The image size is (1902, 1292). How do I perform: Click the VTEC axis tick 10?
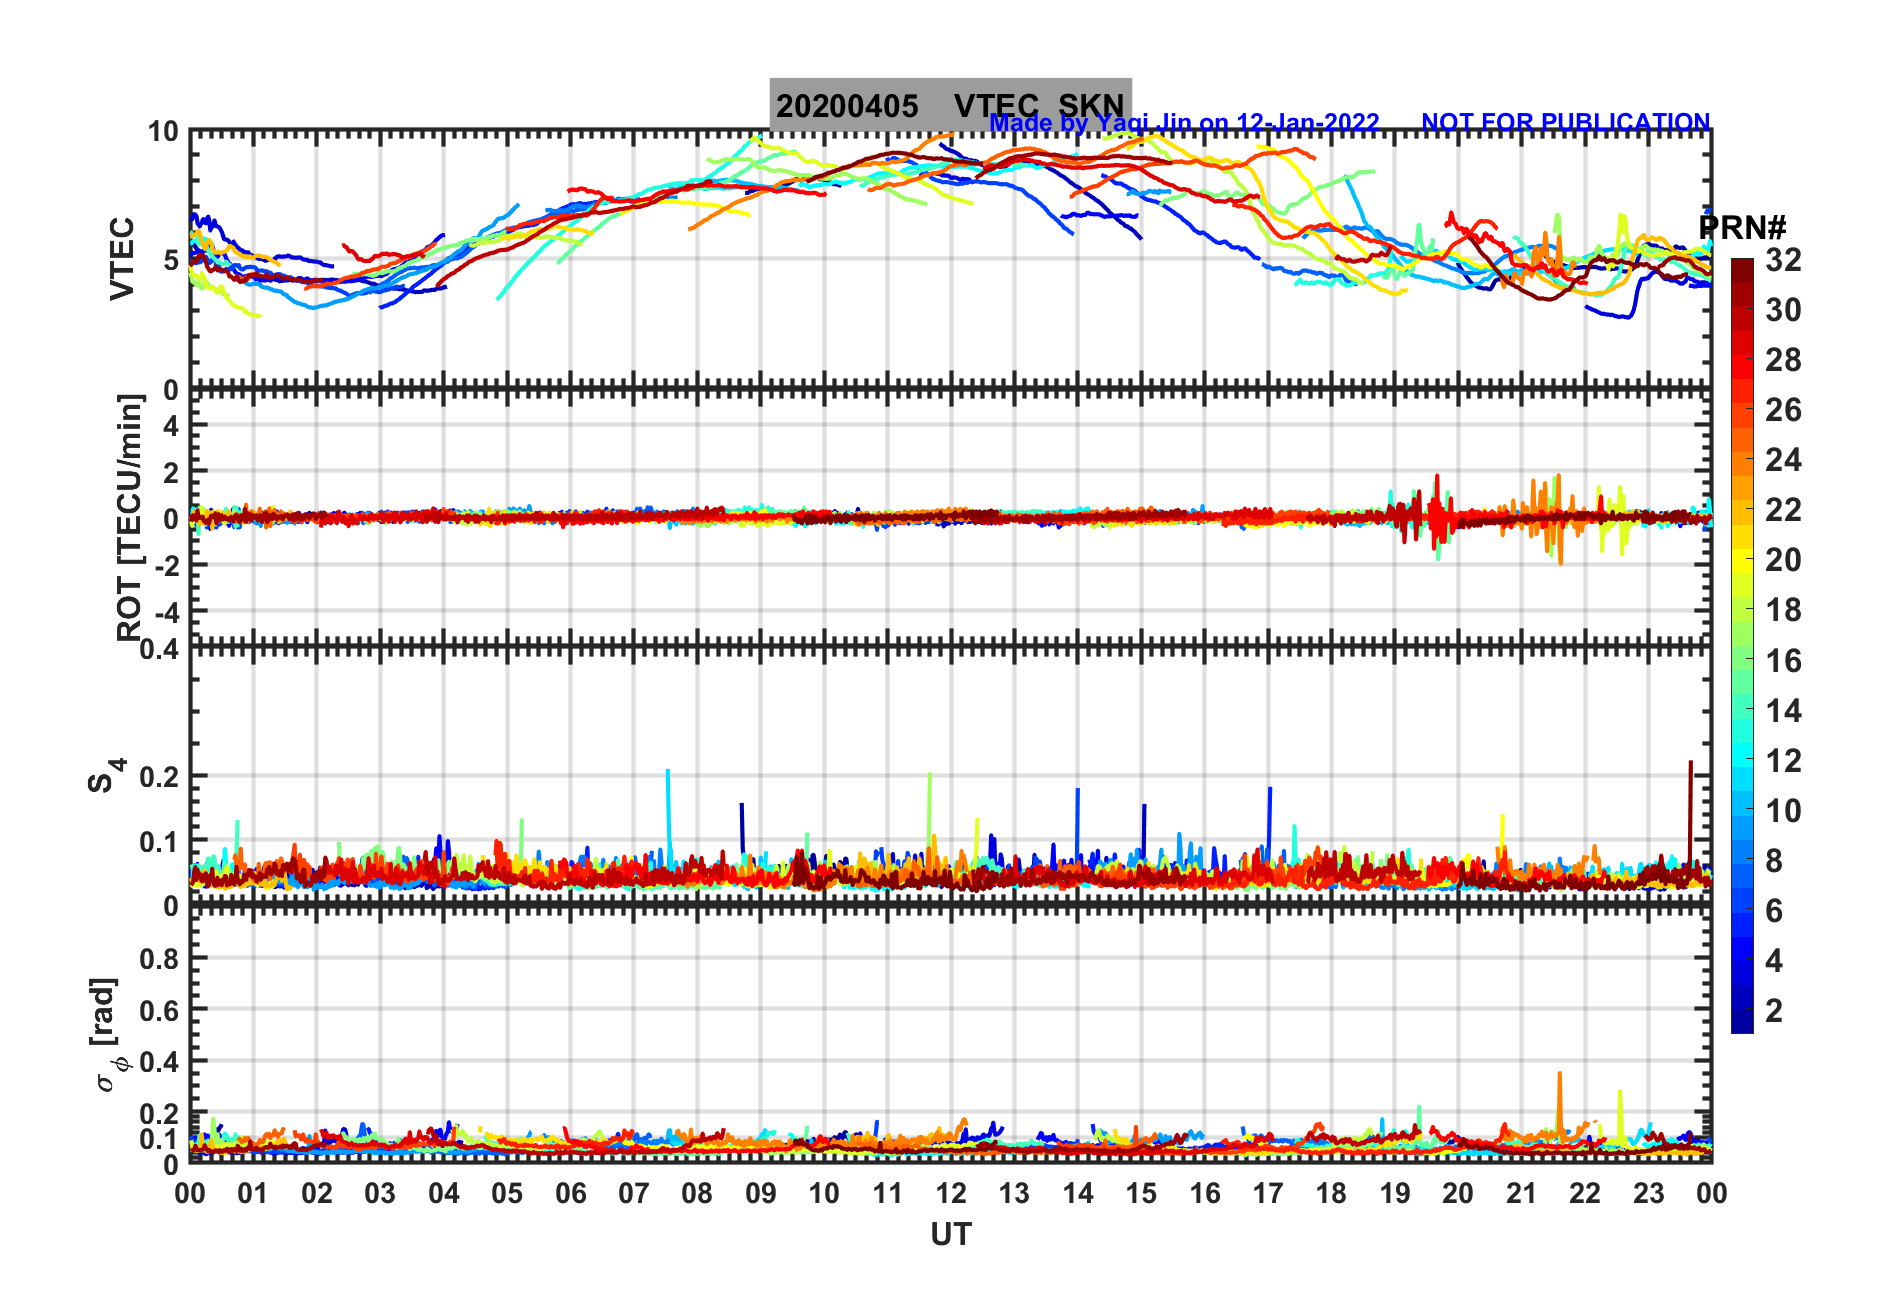tap(162, 131)
